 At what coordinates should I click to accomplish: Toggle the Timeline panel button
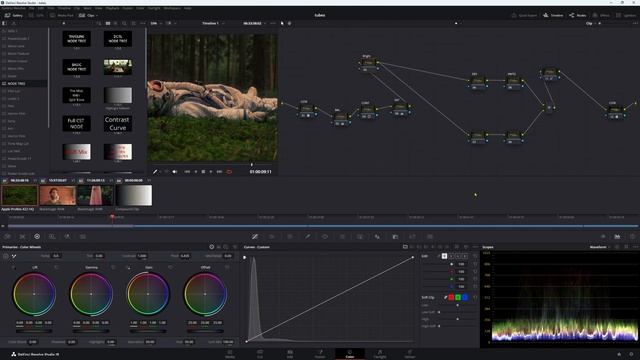[x=553, y=15]
